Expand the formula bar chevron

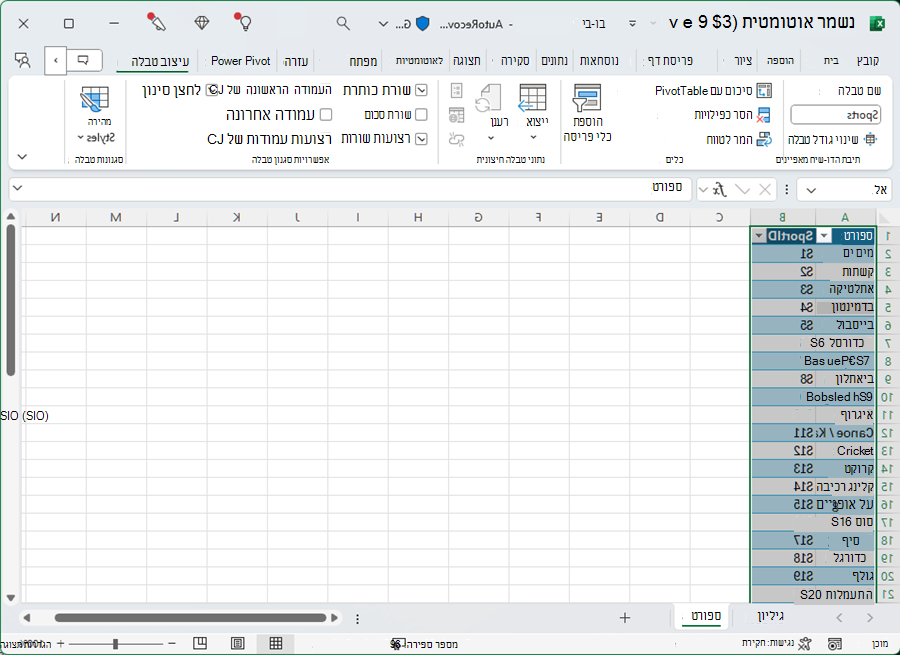(17, 188)
